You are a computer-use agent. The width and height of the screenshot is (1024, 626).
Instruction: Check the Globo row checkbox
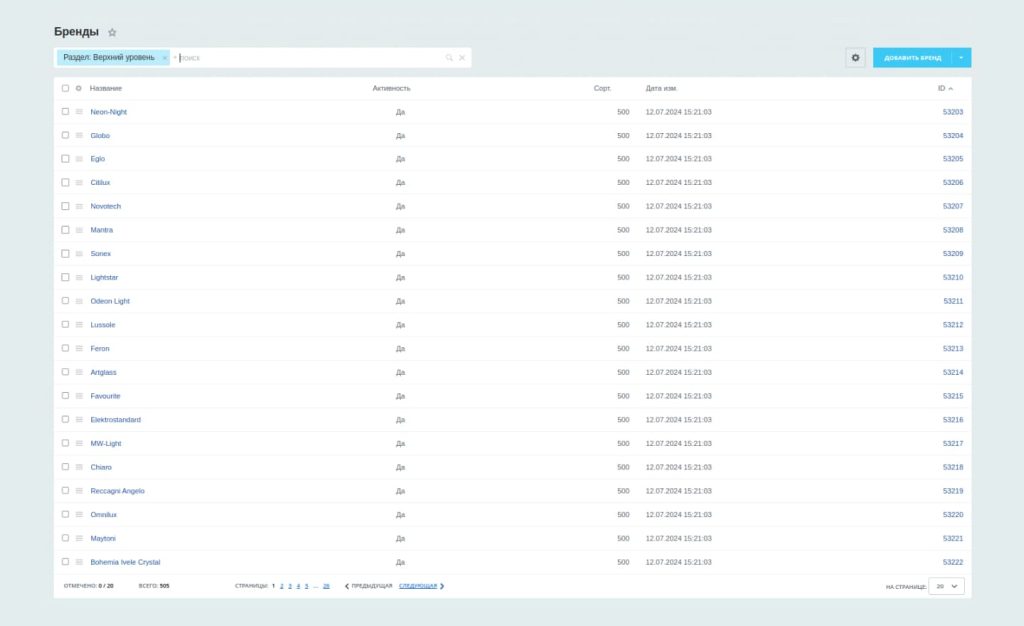coord(65,135)
